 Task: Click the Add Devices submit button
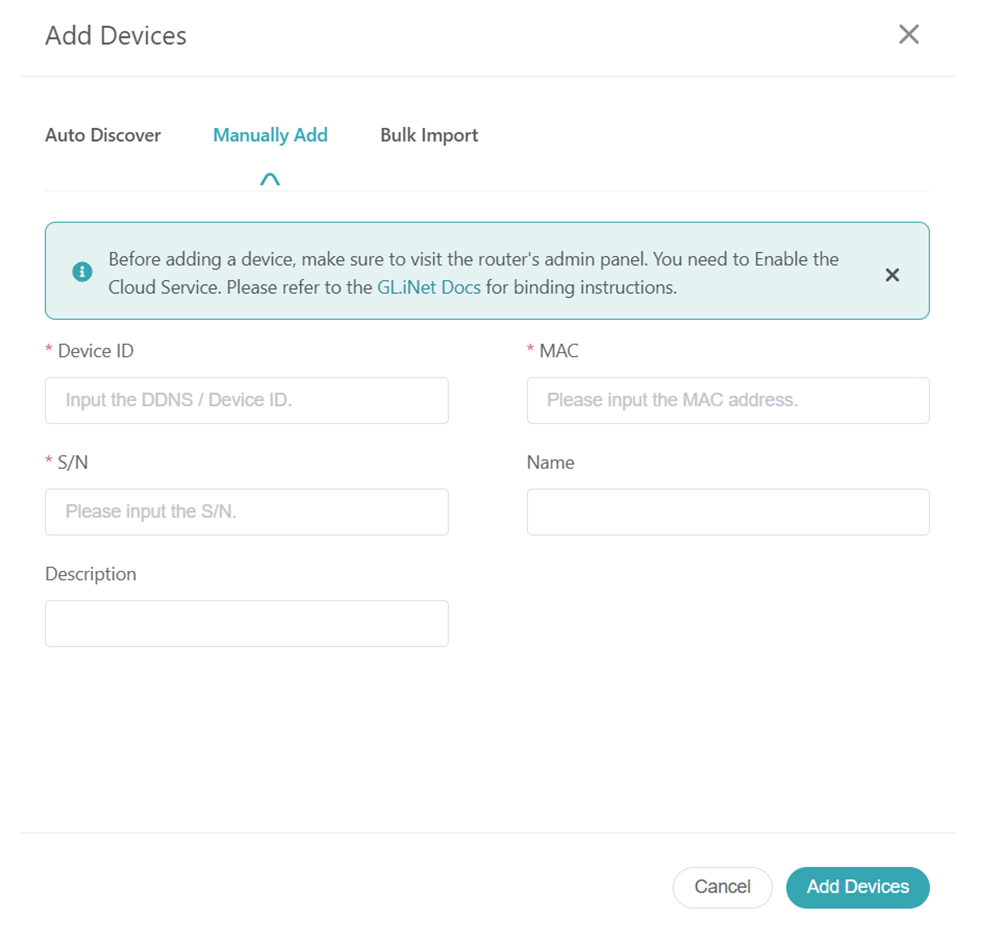(x=857, y=887)
